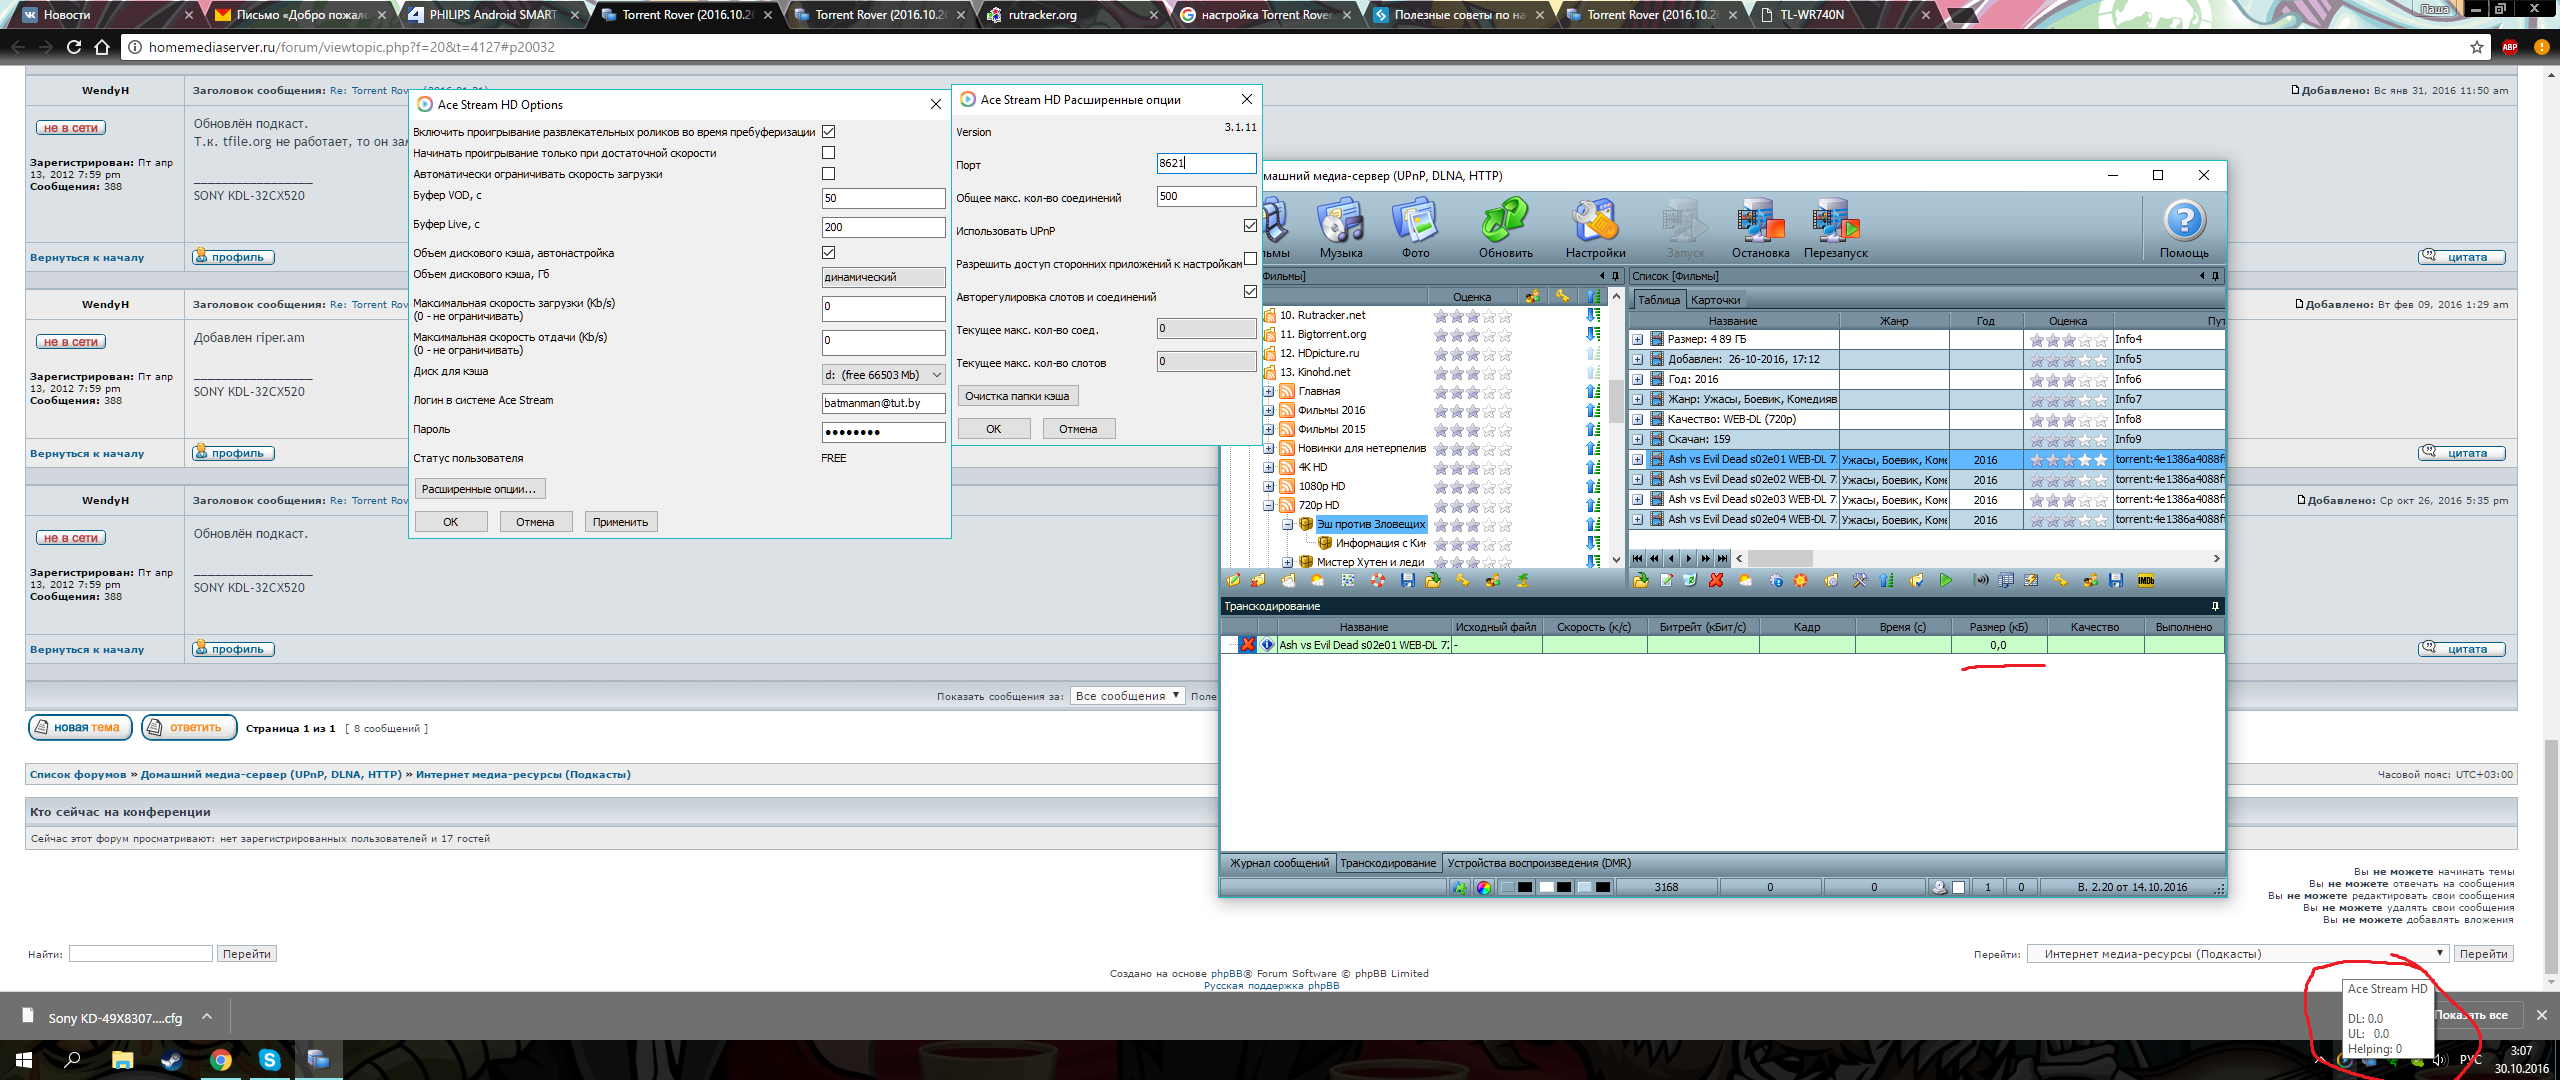This screenshot has height=1080, width=2560.
Task: Expand the 1080p HD tree node
Action: (x=1269, y=486)
